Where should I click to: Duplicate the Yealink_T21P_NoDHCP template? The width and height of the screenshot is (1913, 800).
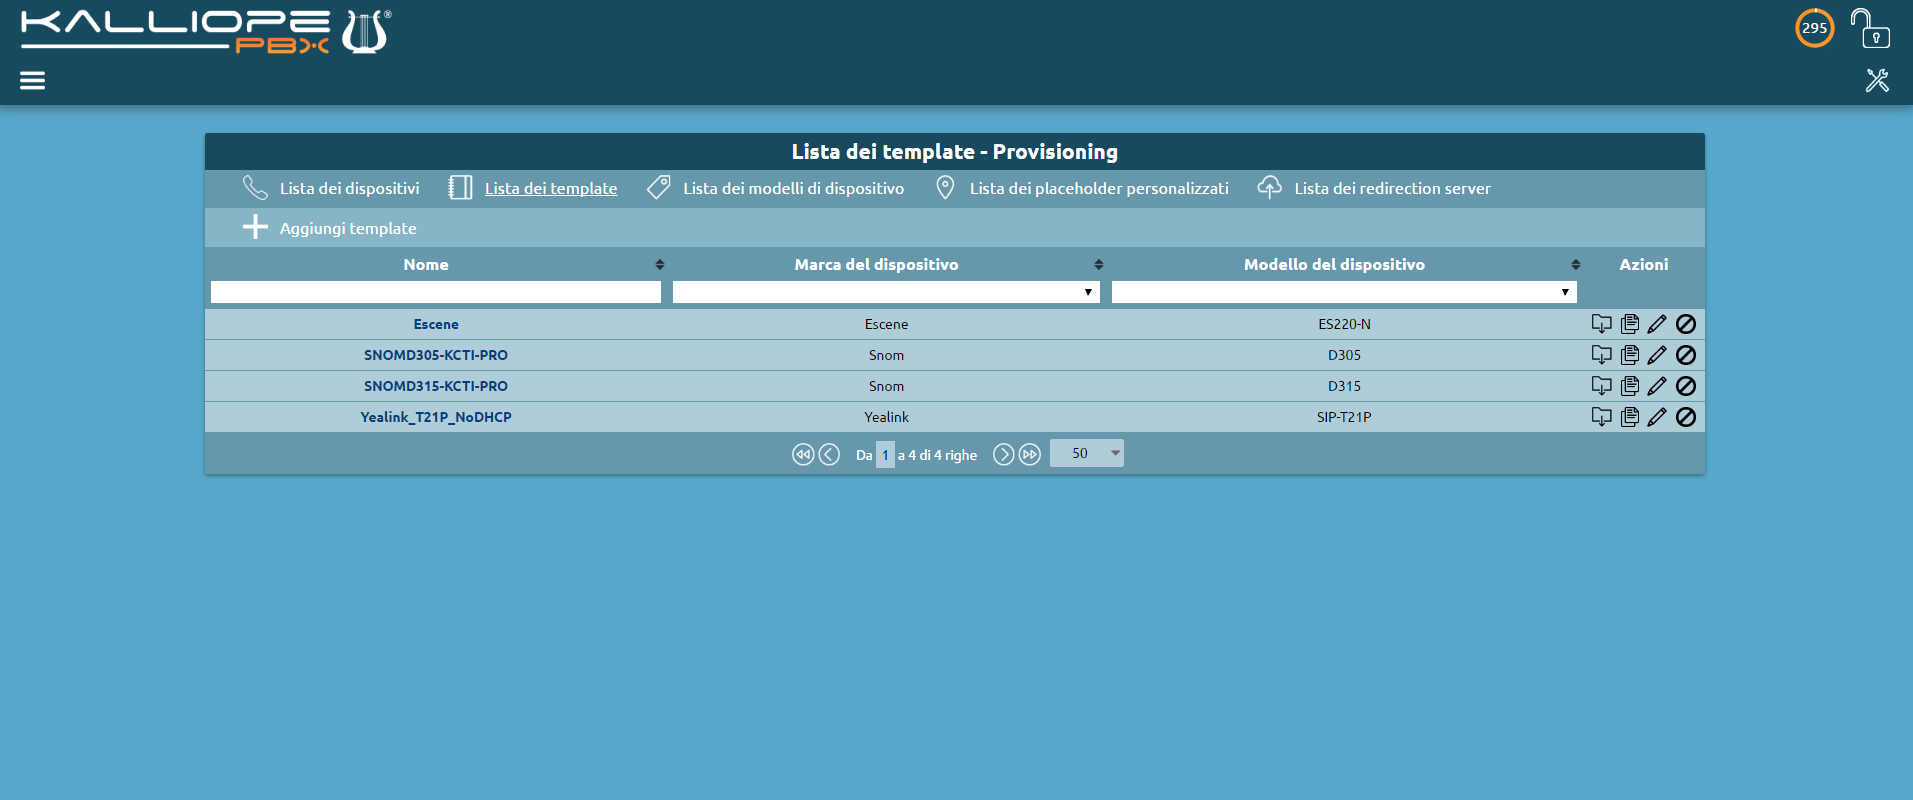click(1630, 417)
